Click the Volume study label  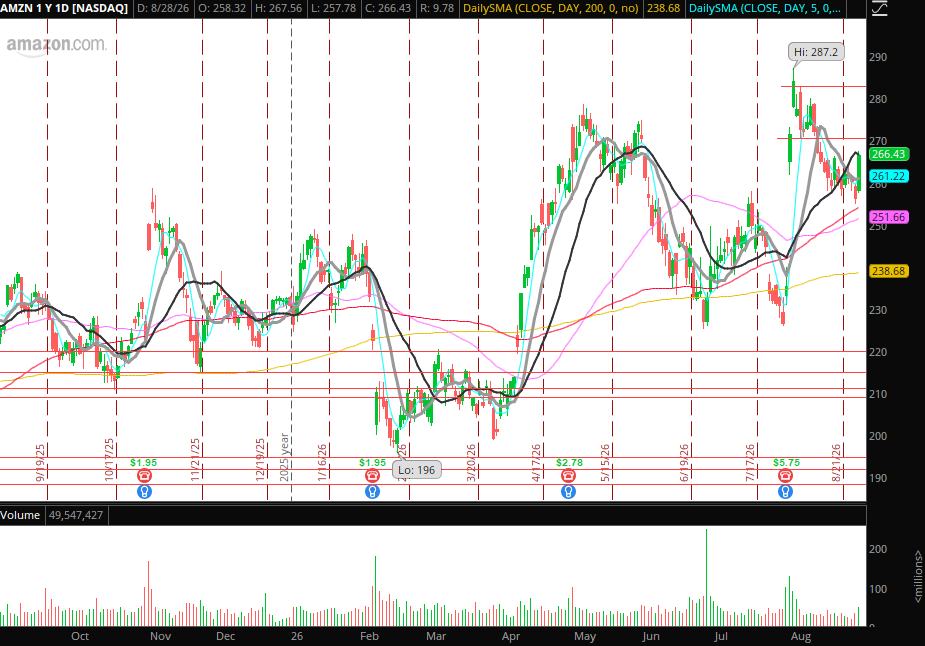click(20, 515)
